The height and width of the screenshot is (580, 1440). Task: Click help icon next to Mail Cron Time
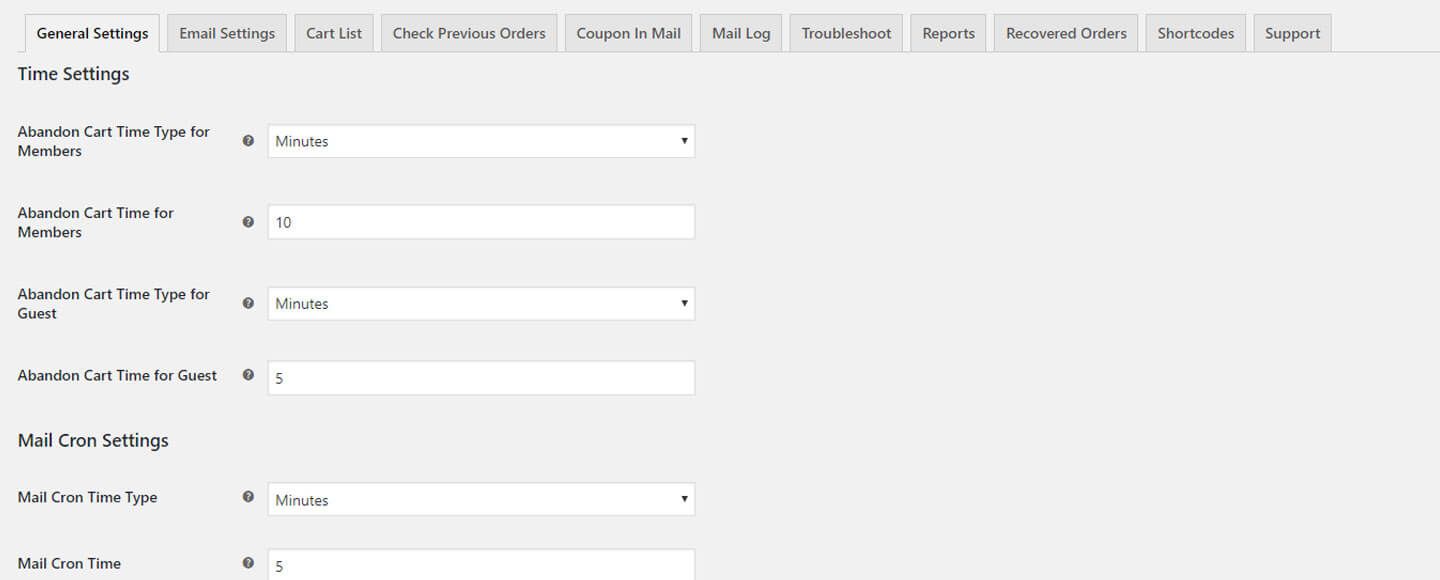pos(248,563)
